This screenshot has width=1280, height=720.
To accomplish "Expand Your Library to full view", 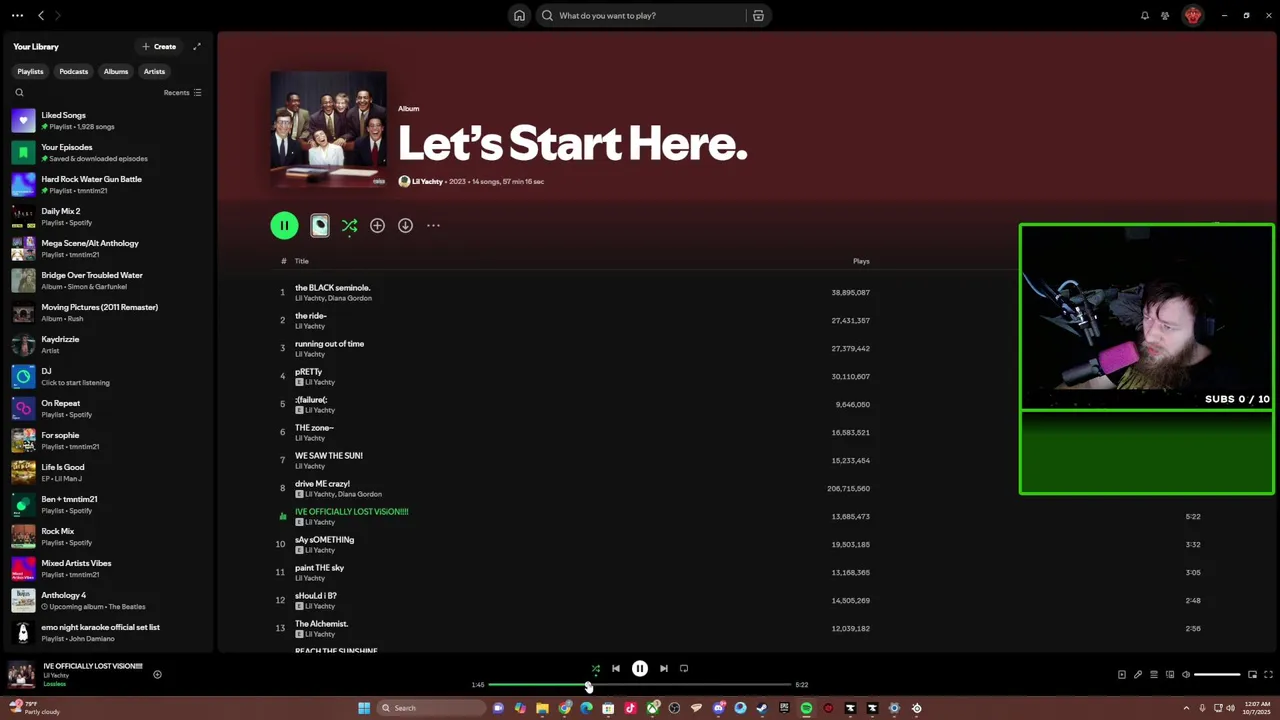I will click(x=197, y=46).
